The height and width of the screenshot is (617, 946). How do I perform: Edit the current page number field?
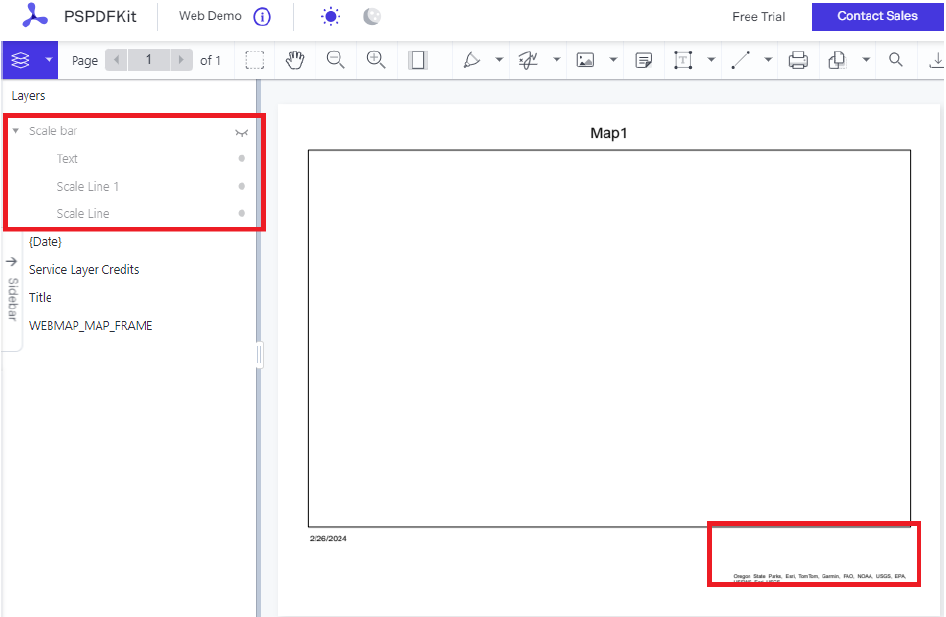(x=148, y=60)
